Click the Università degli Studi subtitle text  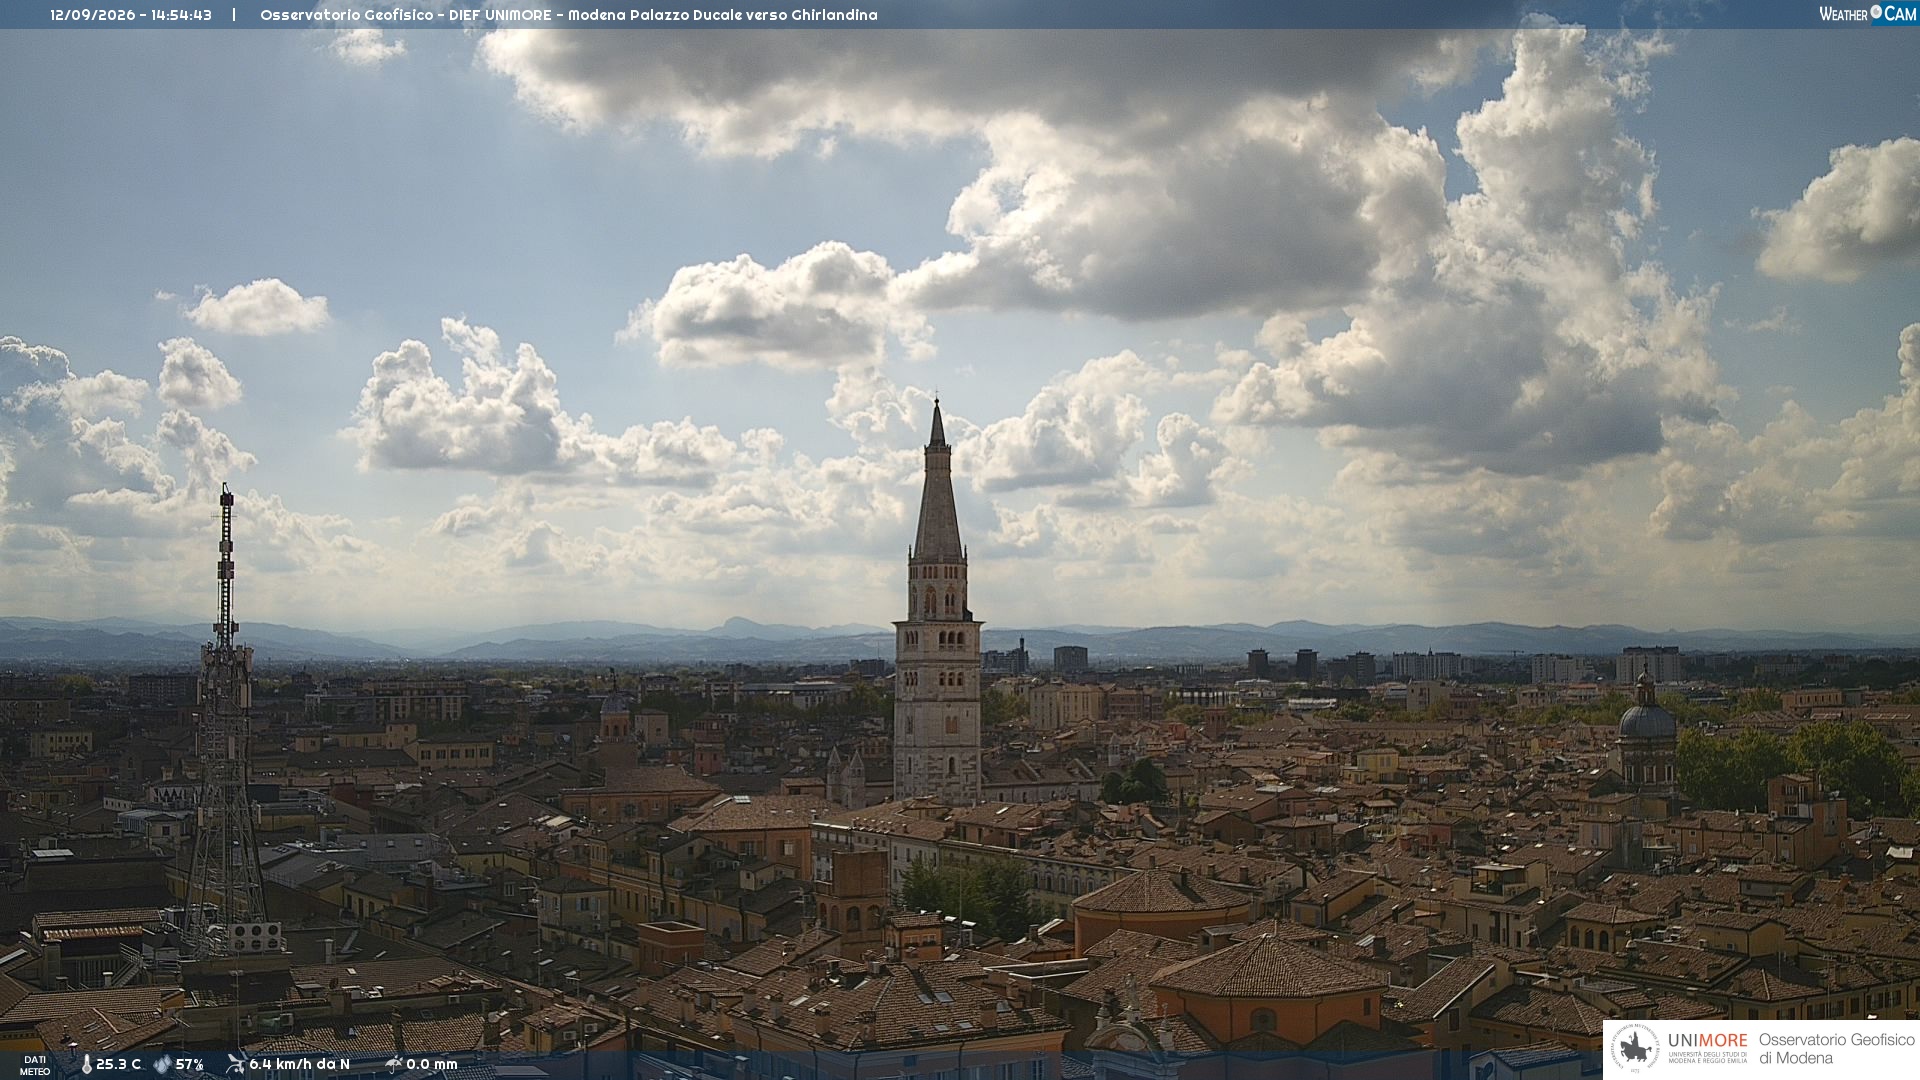click(1707, 1057)
